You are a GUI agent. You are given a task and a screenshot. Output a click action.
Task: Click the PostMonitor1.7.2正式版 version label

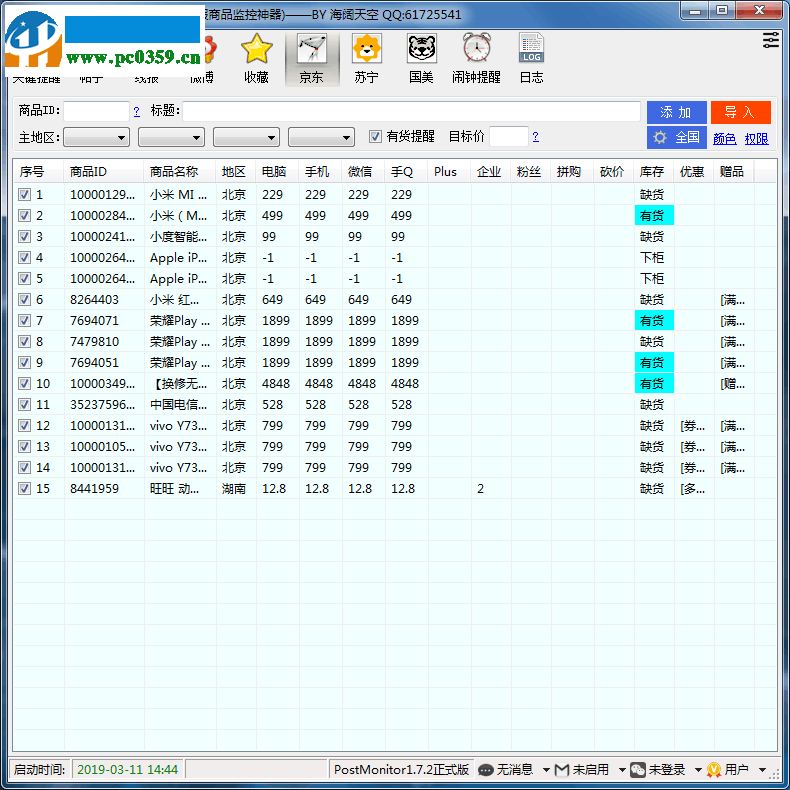point(401,770)
